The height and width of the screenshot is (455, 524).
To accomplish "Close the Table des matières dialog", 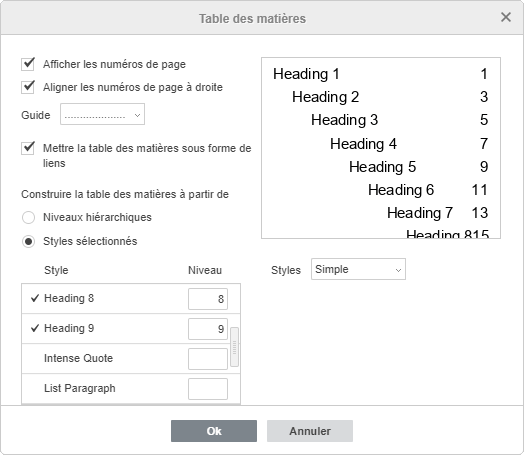I will tap(506, 17).
